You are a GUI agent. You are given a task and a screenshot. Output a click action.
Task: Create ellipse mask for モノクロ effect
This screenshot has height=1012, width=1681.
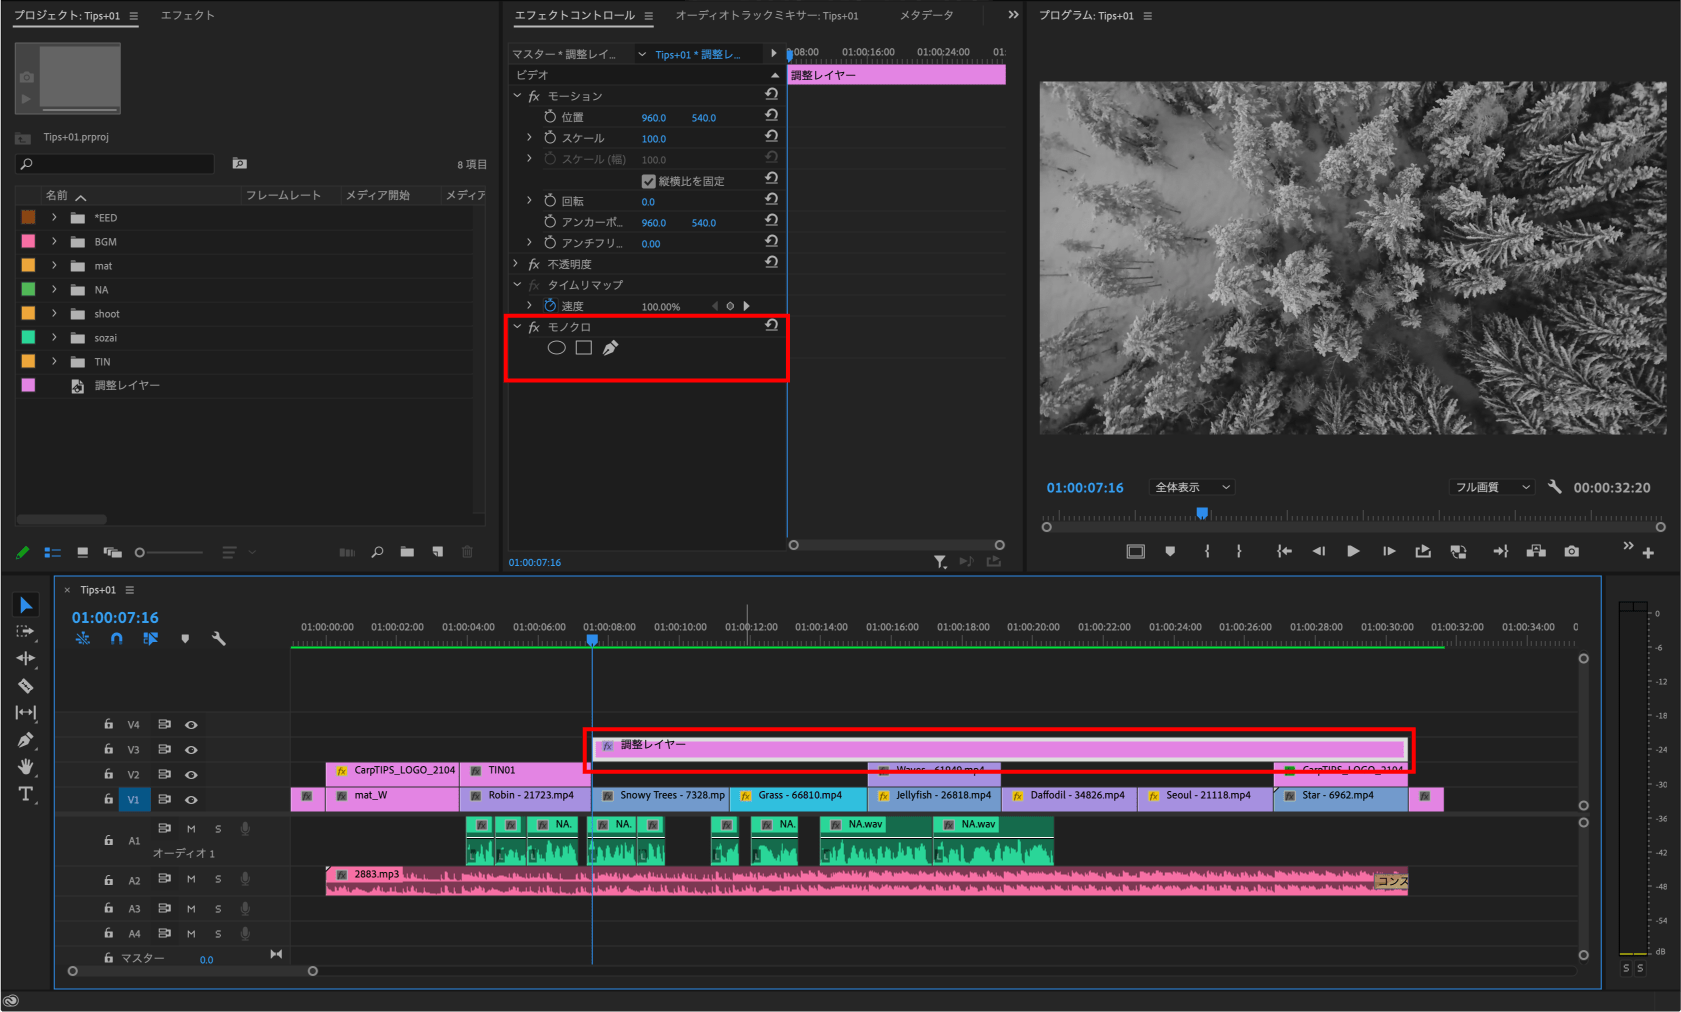pyautogui.click(x=557, y=348)
